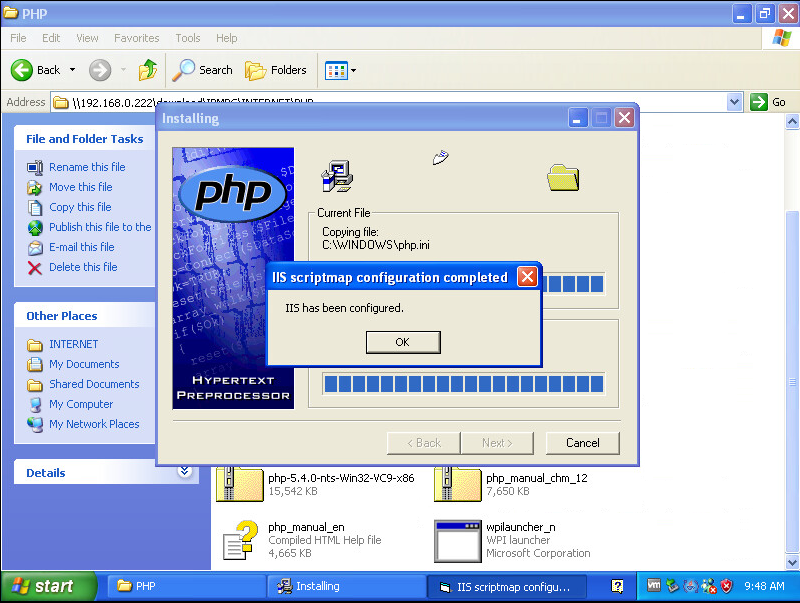Switch to the PHP taskbar window button
The width and height of the screenshot is (800, 603).
pos(185,586)
